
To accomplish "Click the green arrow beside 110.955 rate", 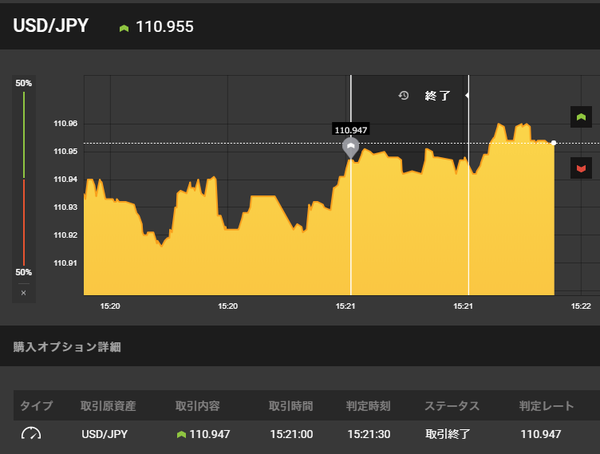I will [124, 28].
